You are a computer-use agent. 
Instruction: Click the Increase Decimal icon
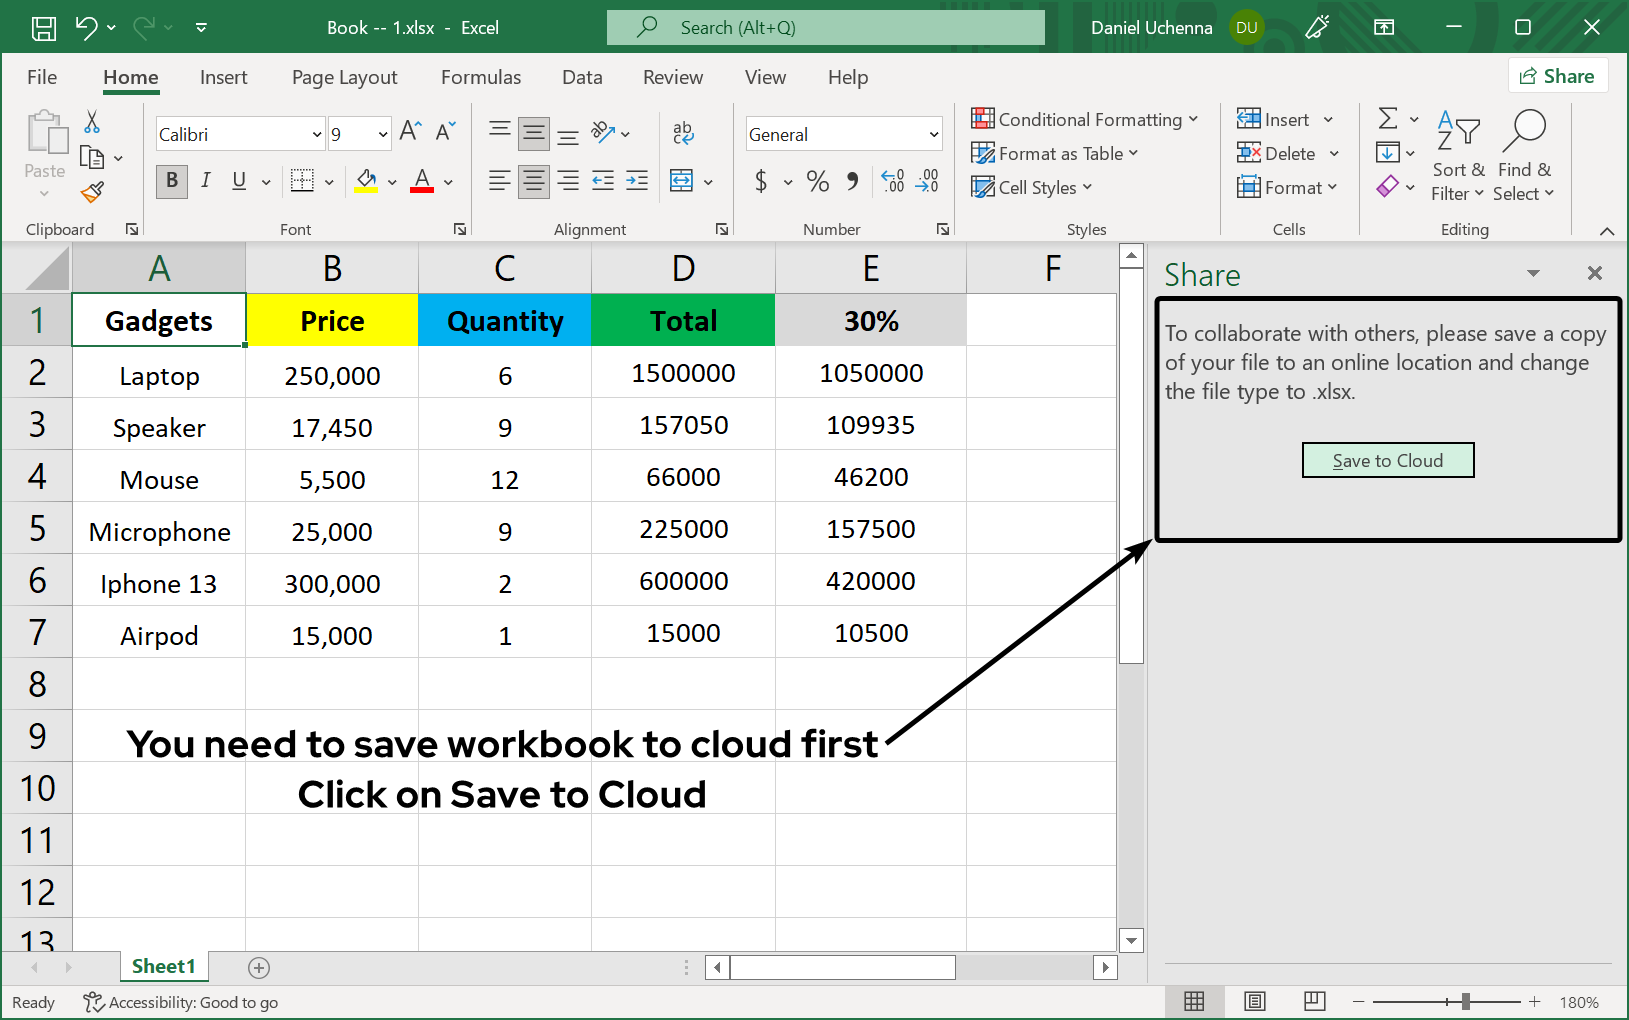893,181
